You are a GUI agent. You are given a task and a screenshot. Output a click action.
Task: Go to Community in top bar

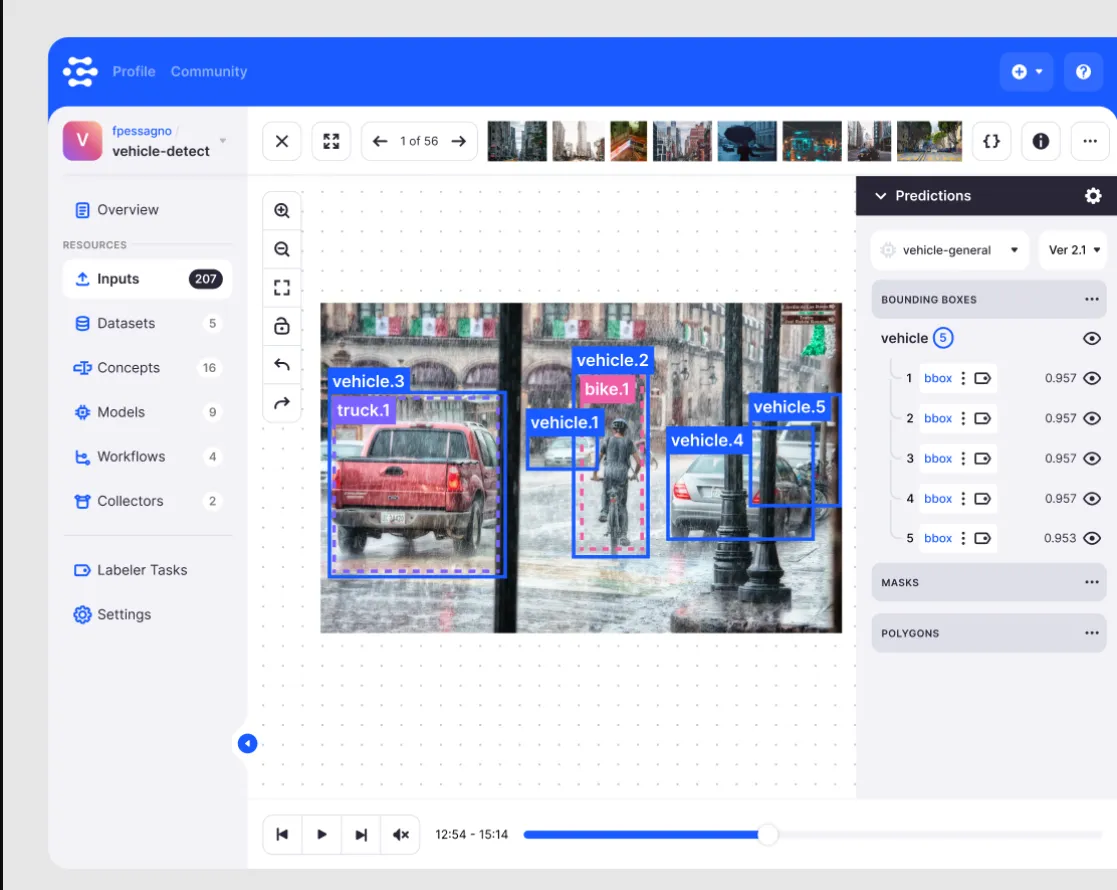click(209, 71)
